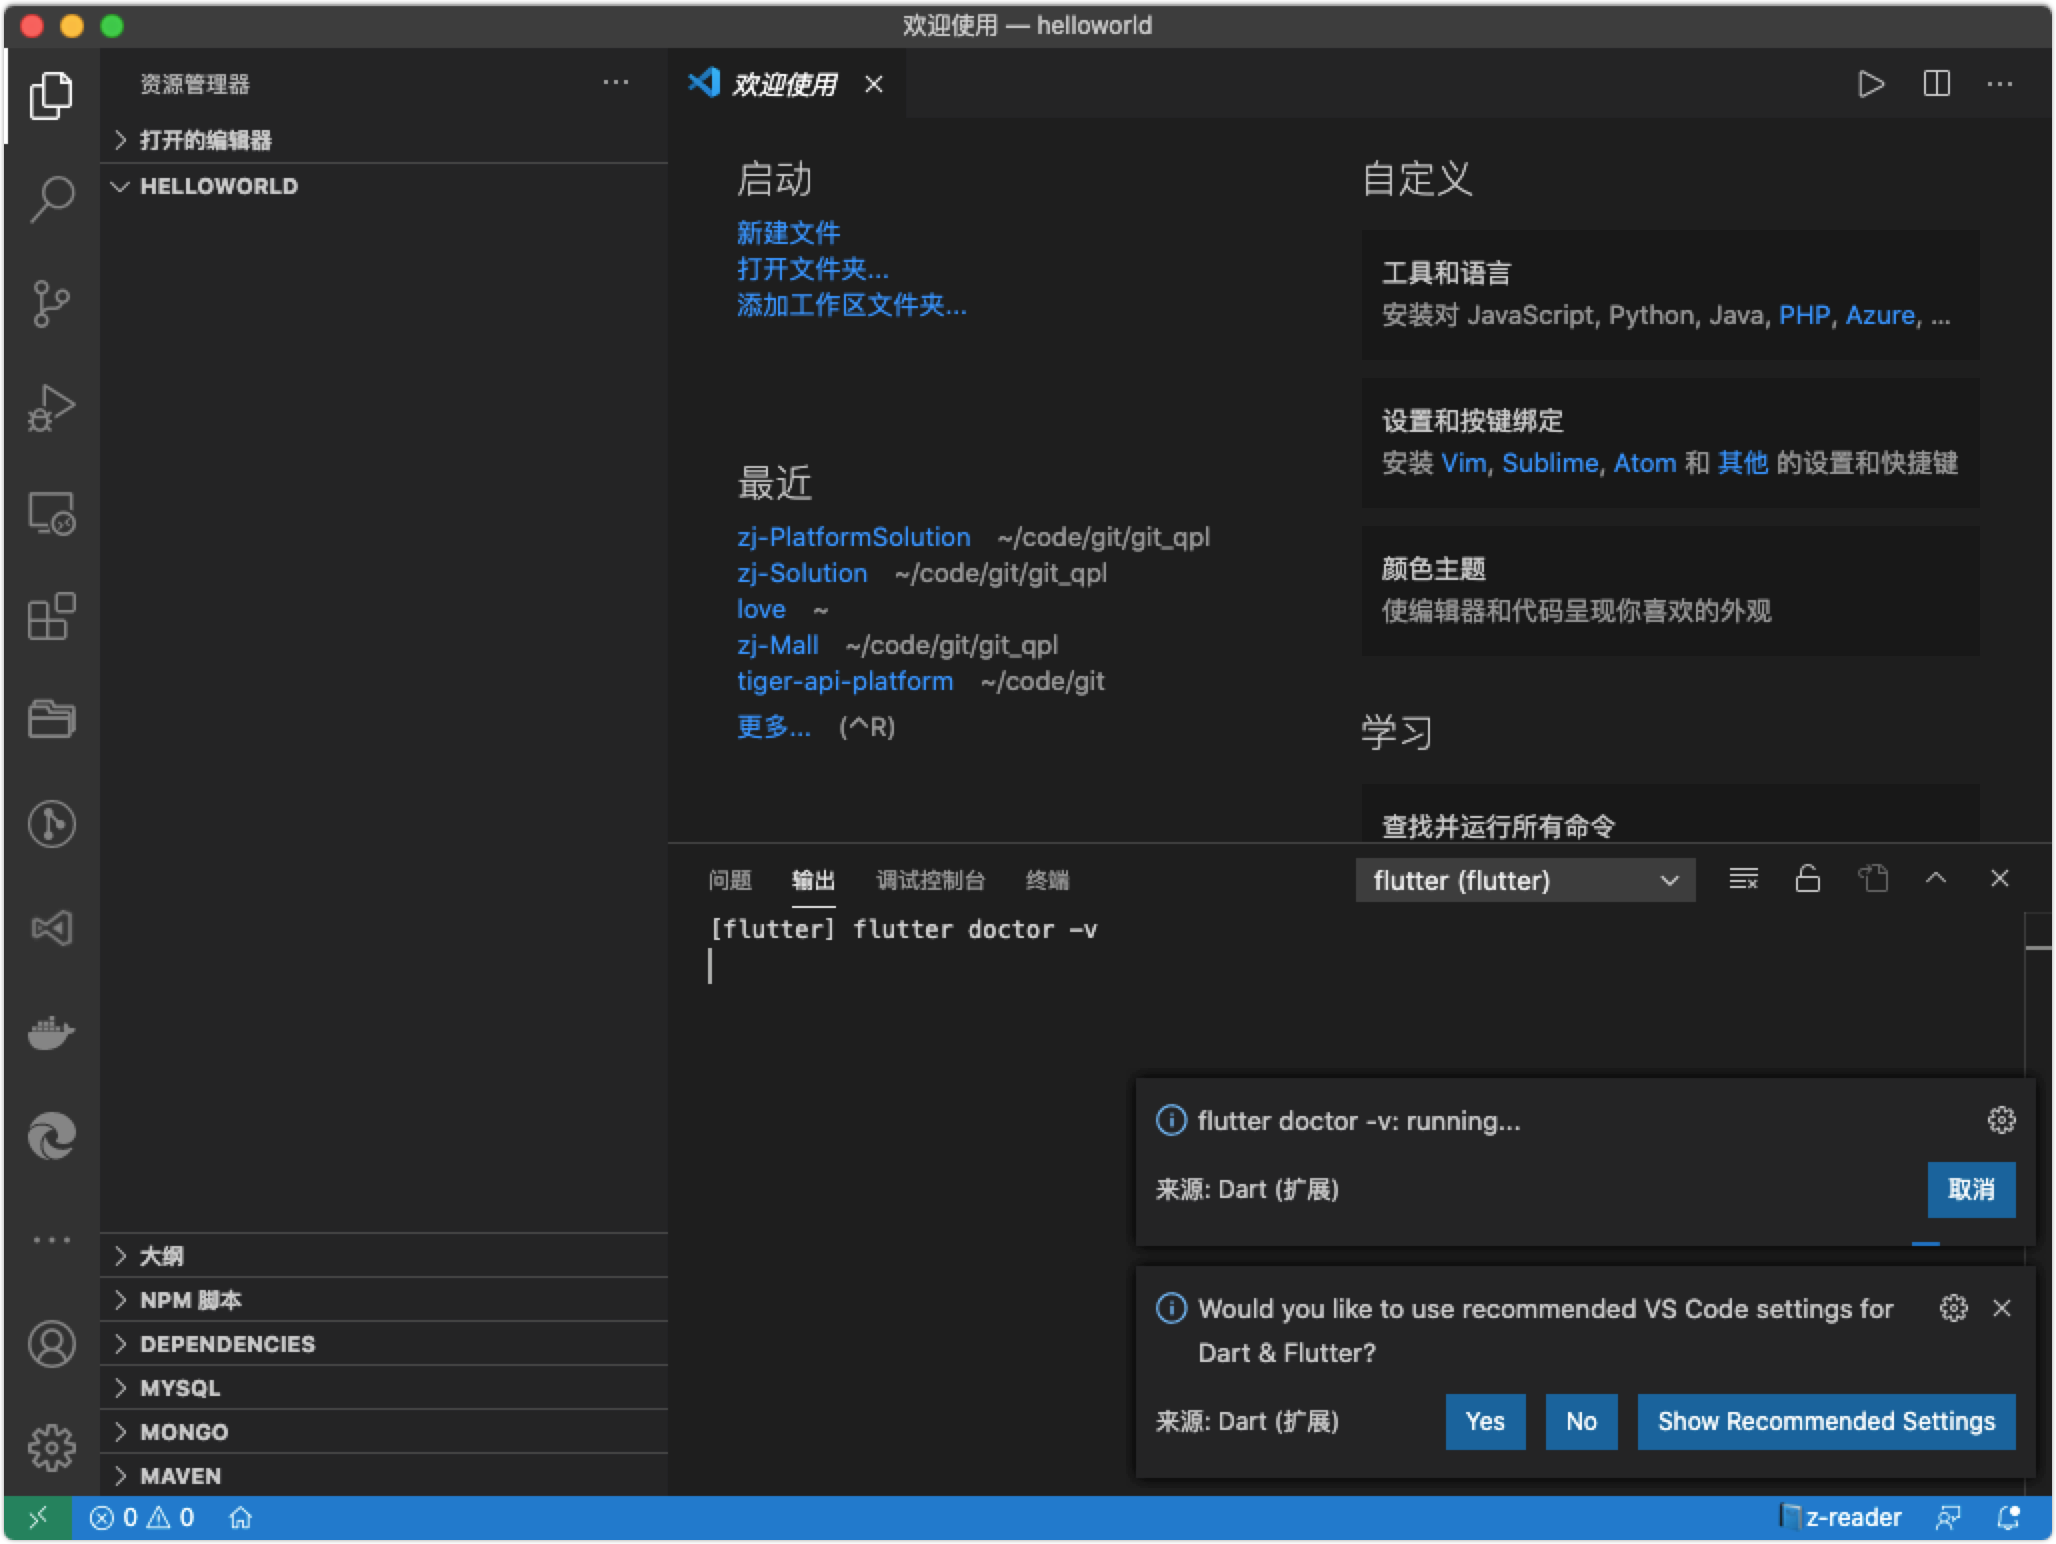This screenshot has width=2056, height=1544.
Task: Open Remote Explorer icon in activity bar
Action: [51, 513]
